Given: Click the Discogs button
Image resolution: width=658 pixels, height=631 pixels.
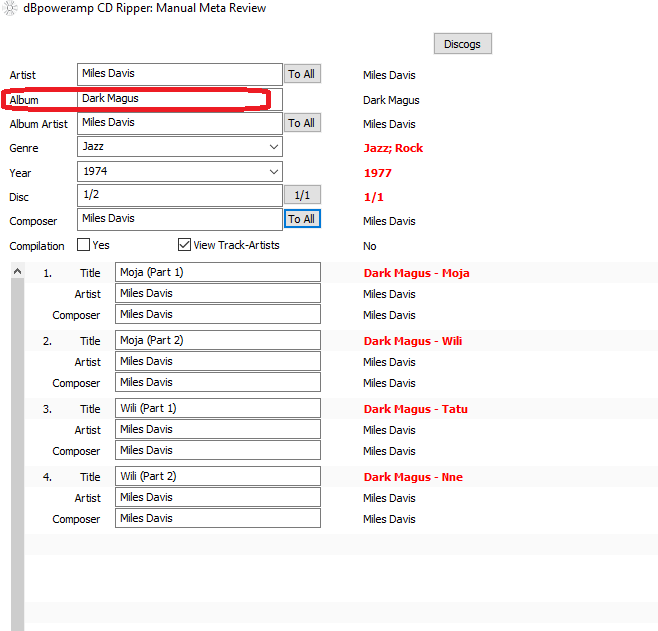Looking at the screenshot, I should click(462, 44).
